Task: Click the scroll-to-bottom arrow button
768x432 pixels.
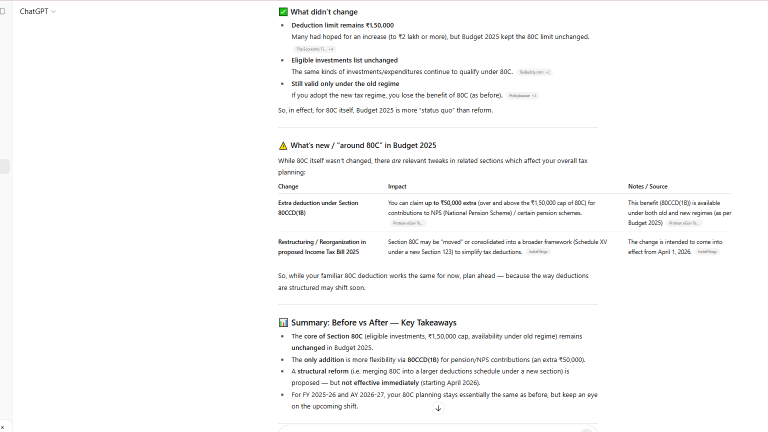Action: [438, 408]
